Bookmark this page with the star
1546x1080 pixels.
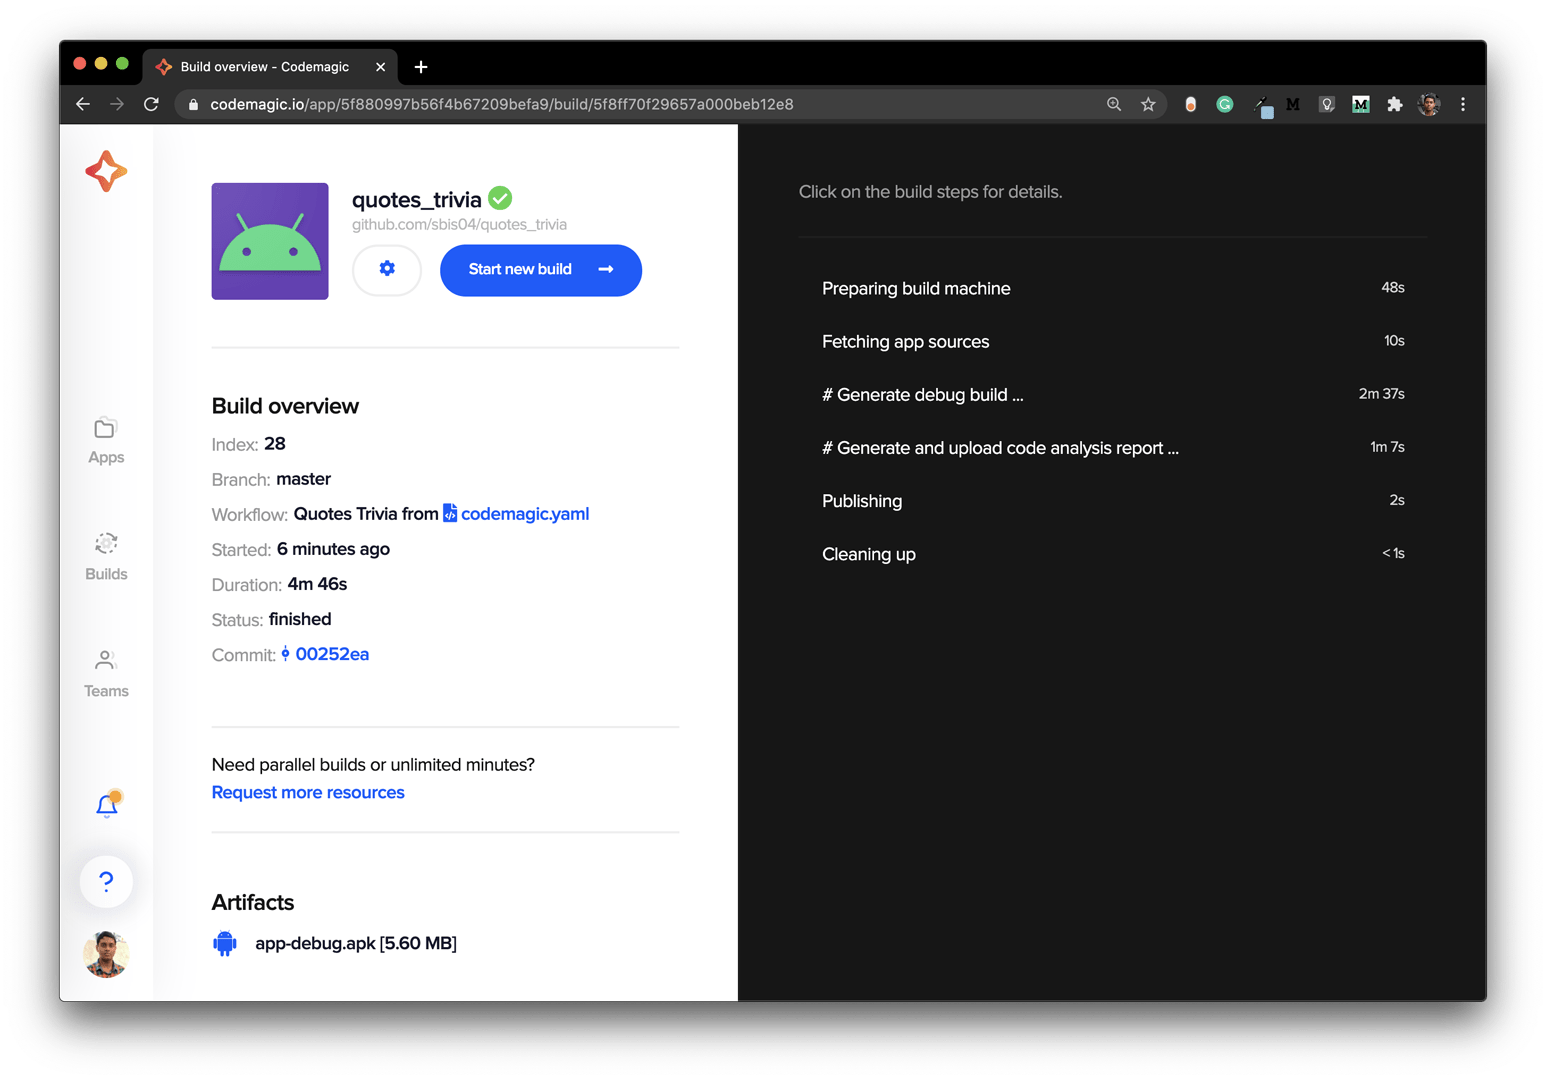tap(1148, 104)
